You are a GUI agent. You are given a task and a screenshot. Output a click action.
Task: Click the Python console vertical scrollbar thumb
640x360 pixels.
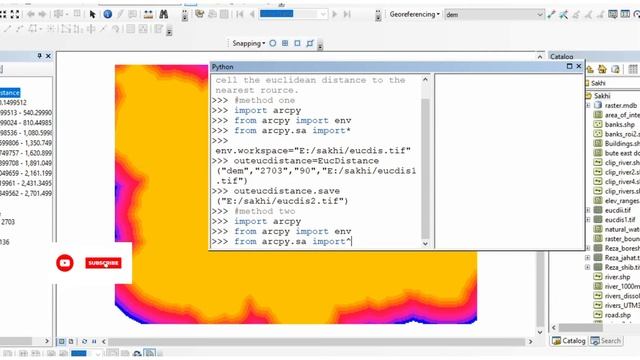[x=425, y=168]
